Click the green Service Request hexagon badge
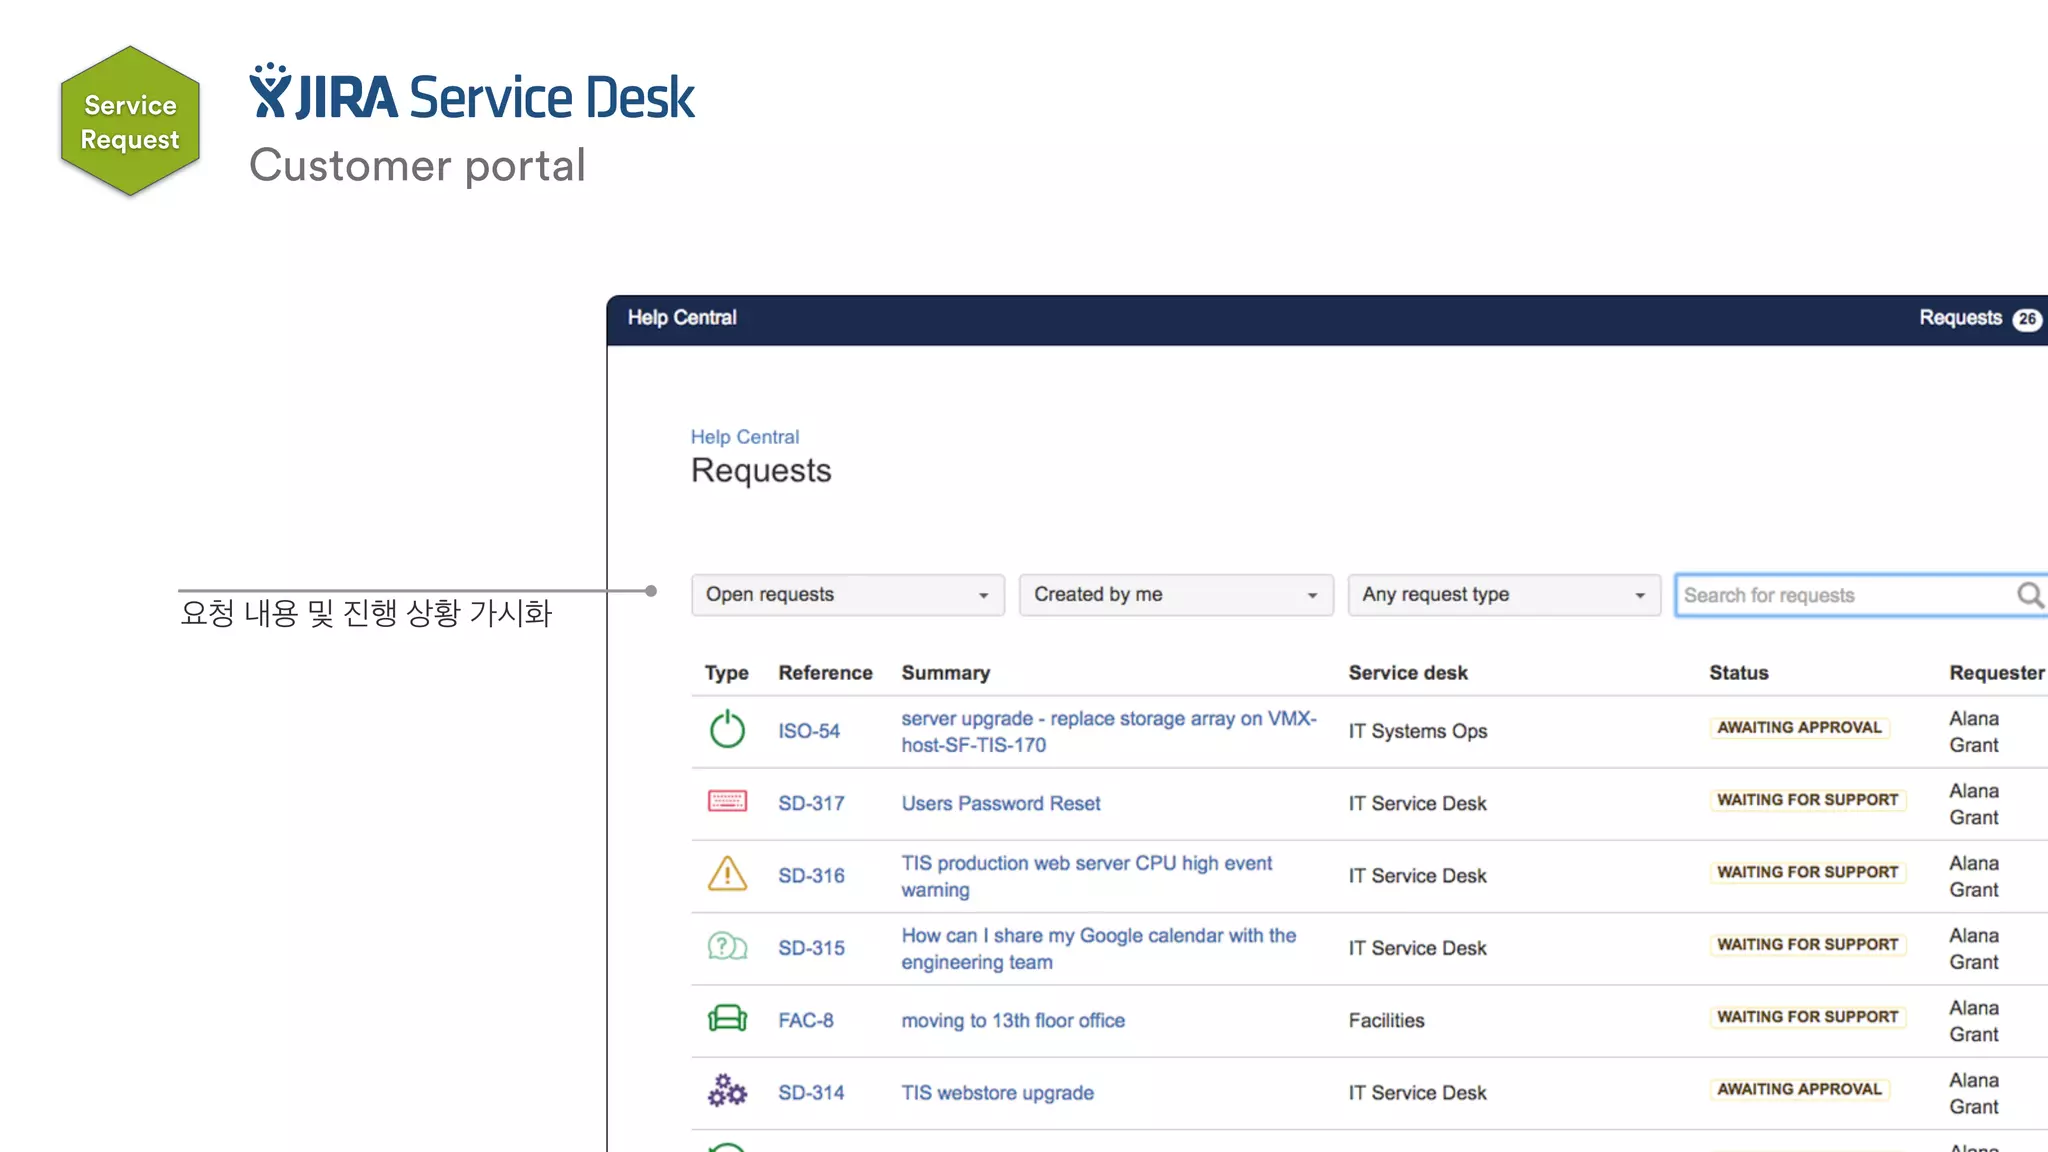Screen dimensions: 2048x1152 [130, 121]
